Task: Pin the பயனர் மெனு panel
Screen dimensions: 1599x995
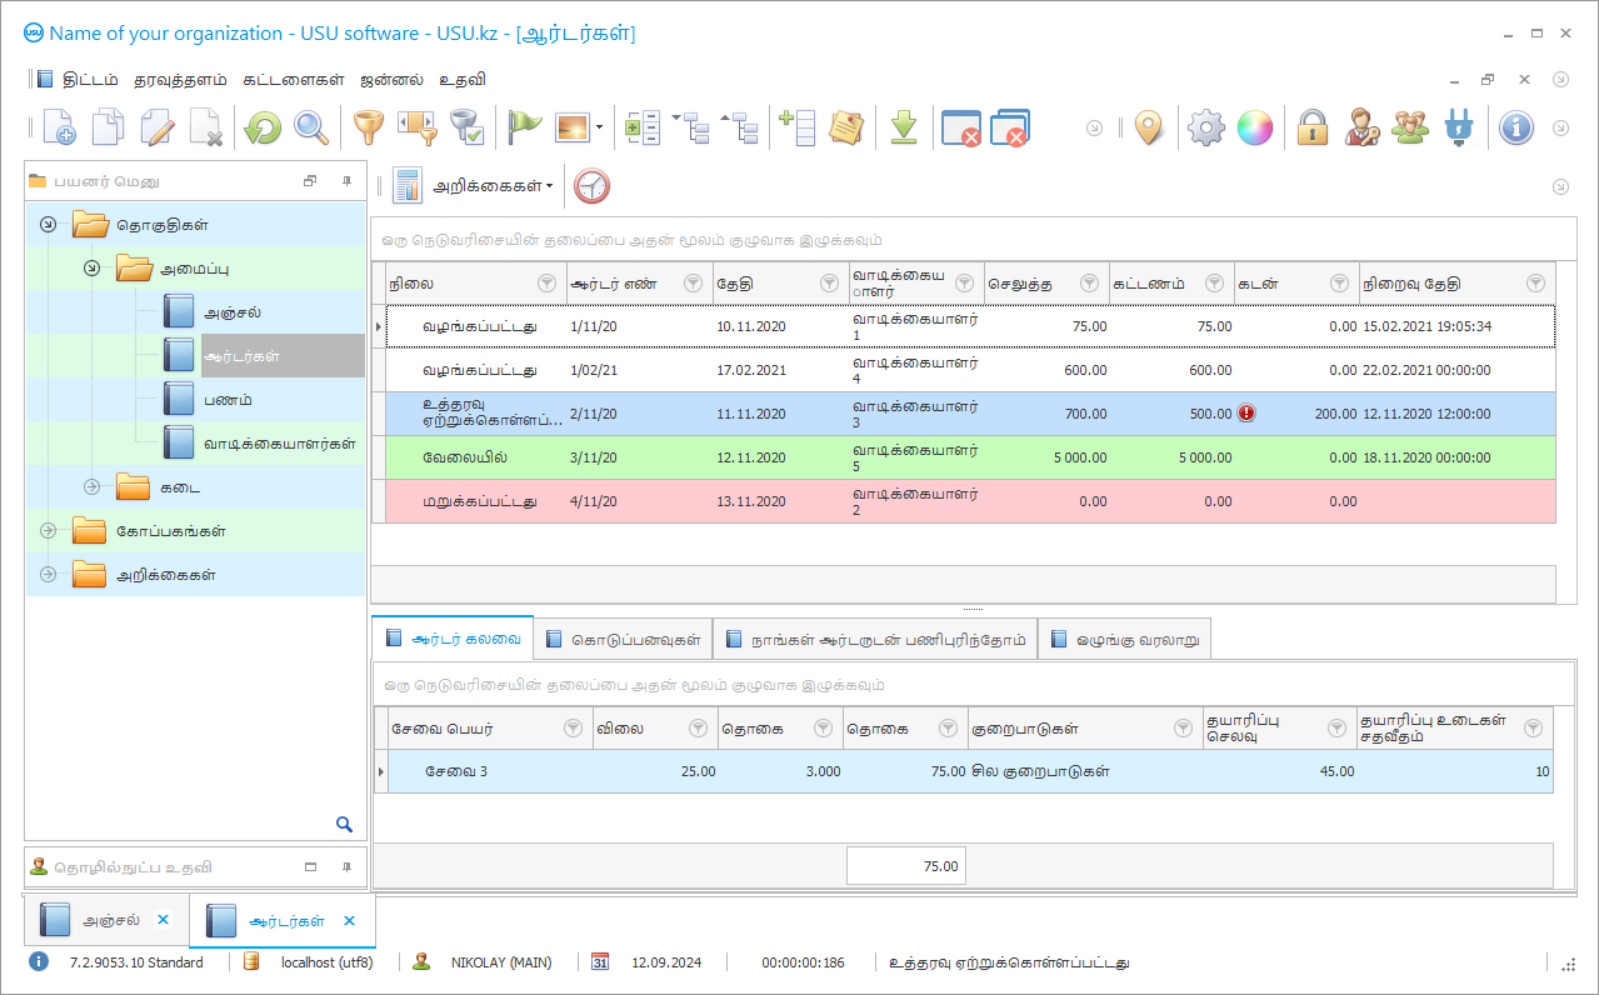Action: pos(347,181)
